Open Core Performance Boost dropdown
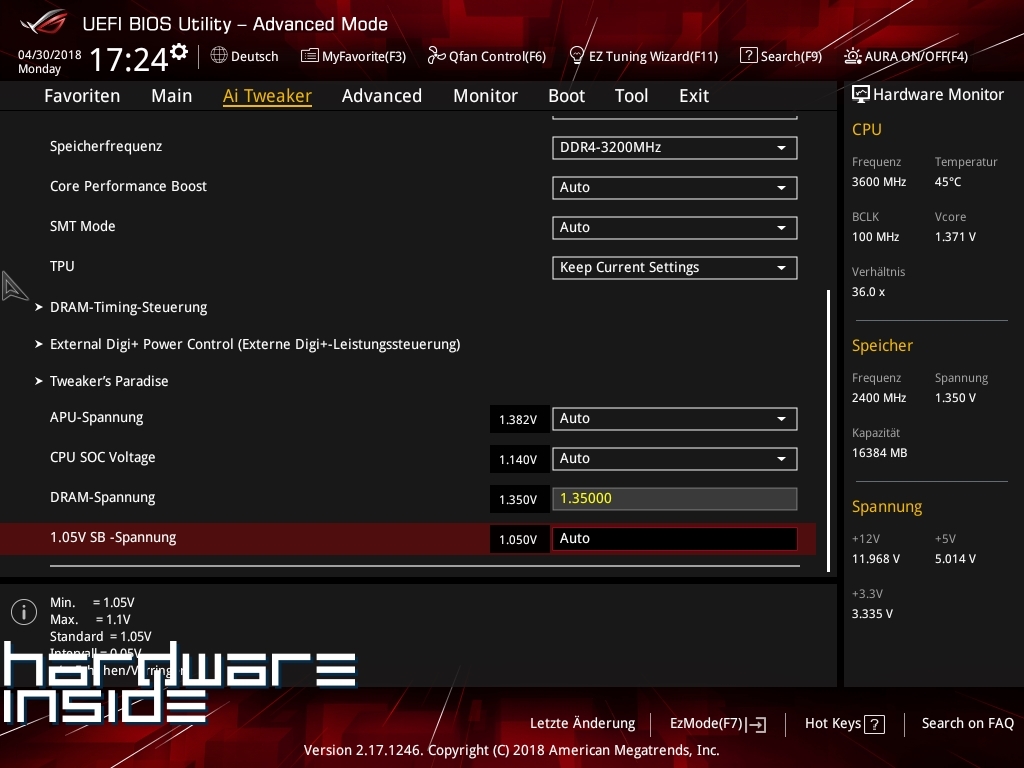The height and width of the screenshot is (768, 1024). (675, 187)
